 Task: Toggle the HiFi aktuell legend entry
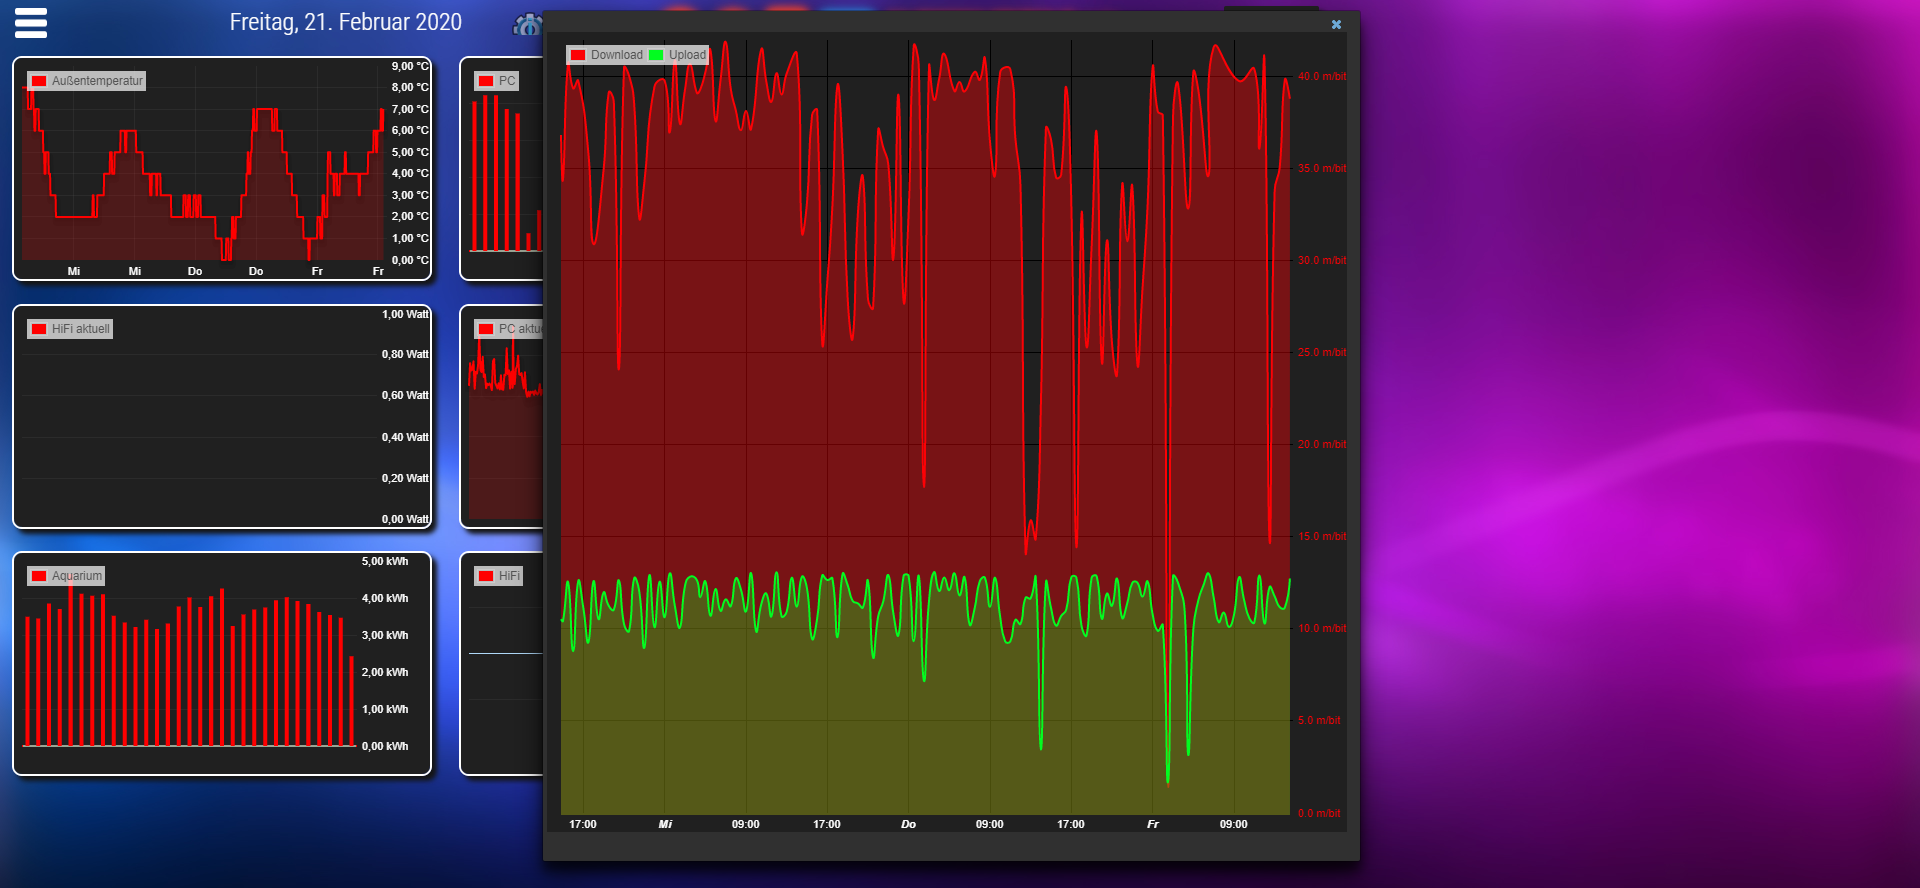[x=80, y=329]
